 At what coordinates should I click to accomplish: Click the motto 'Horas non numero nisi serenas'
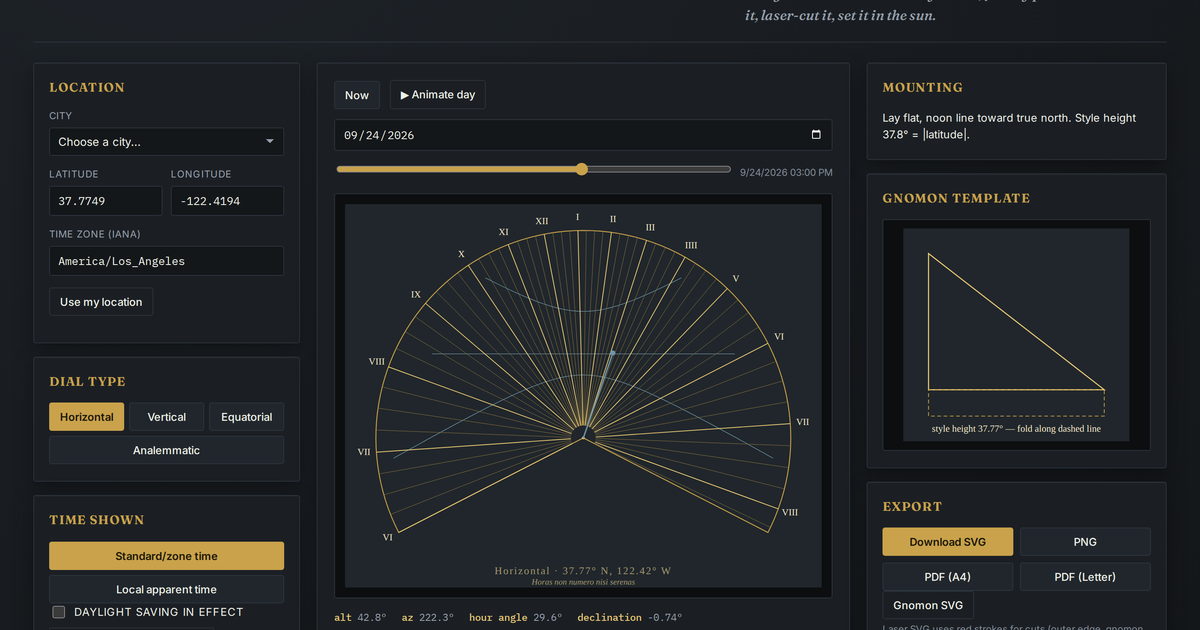coord(583,582)
